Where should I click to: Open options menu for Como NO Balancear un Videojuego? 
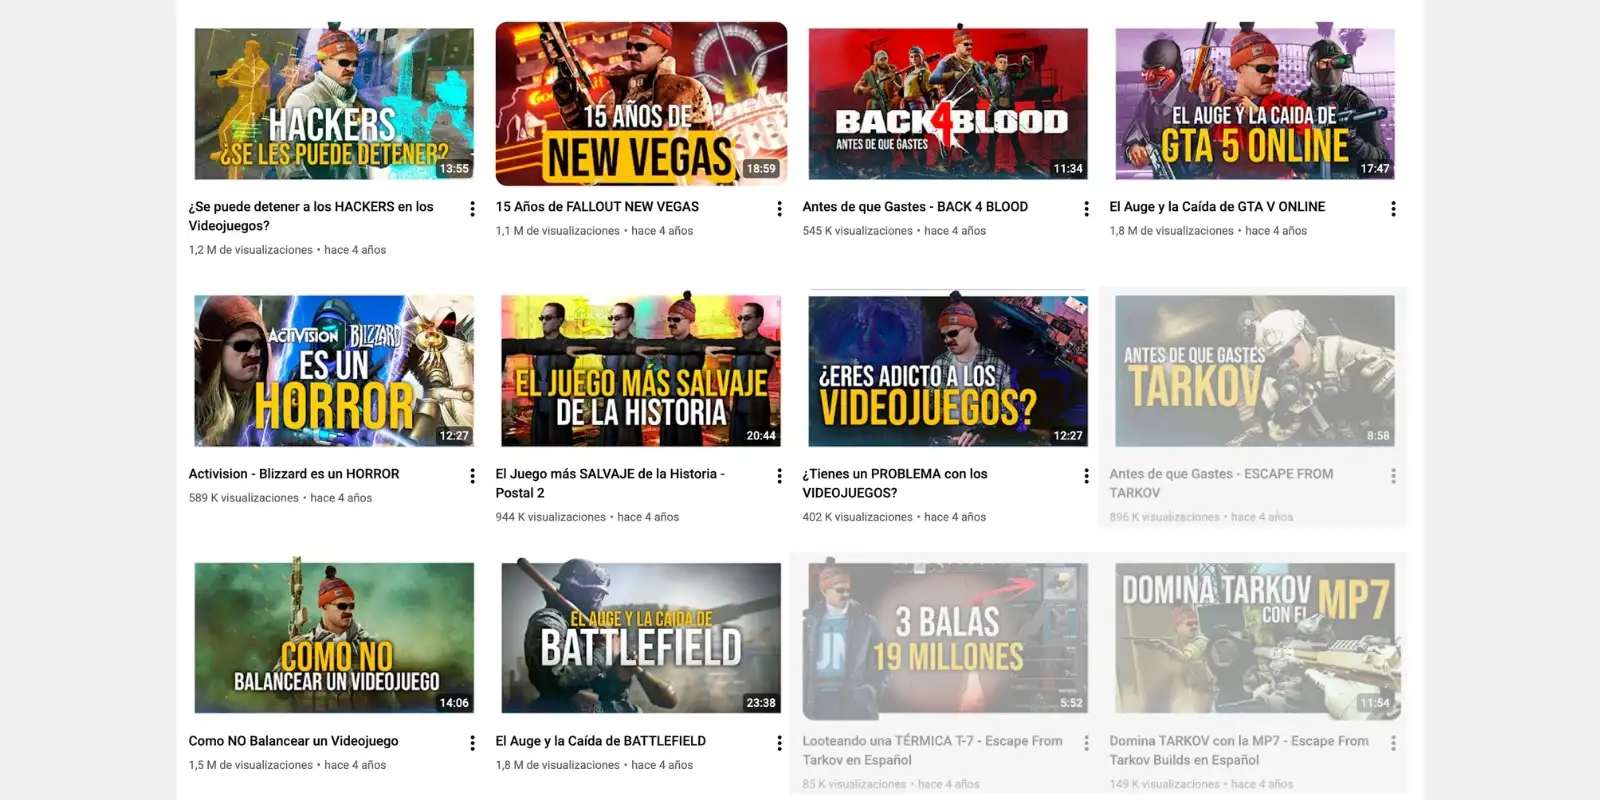coord(472,743)
